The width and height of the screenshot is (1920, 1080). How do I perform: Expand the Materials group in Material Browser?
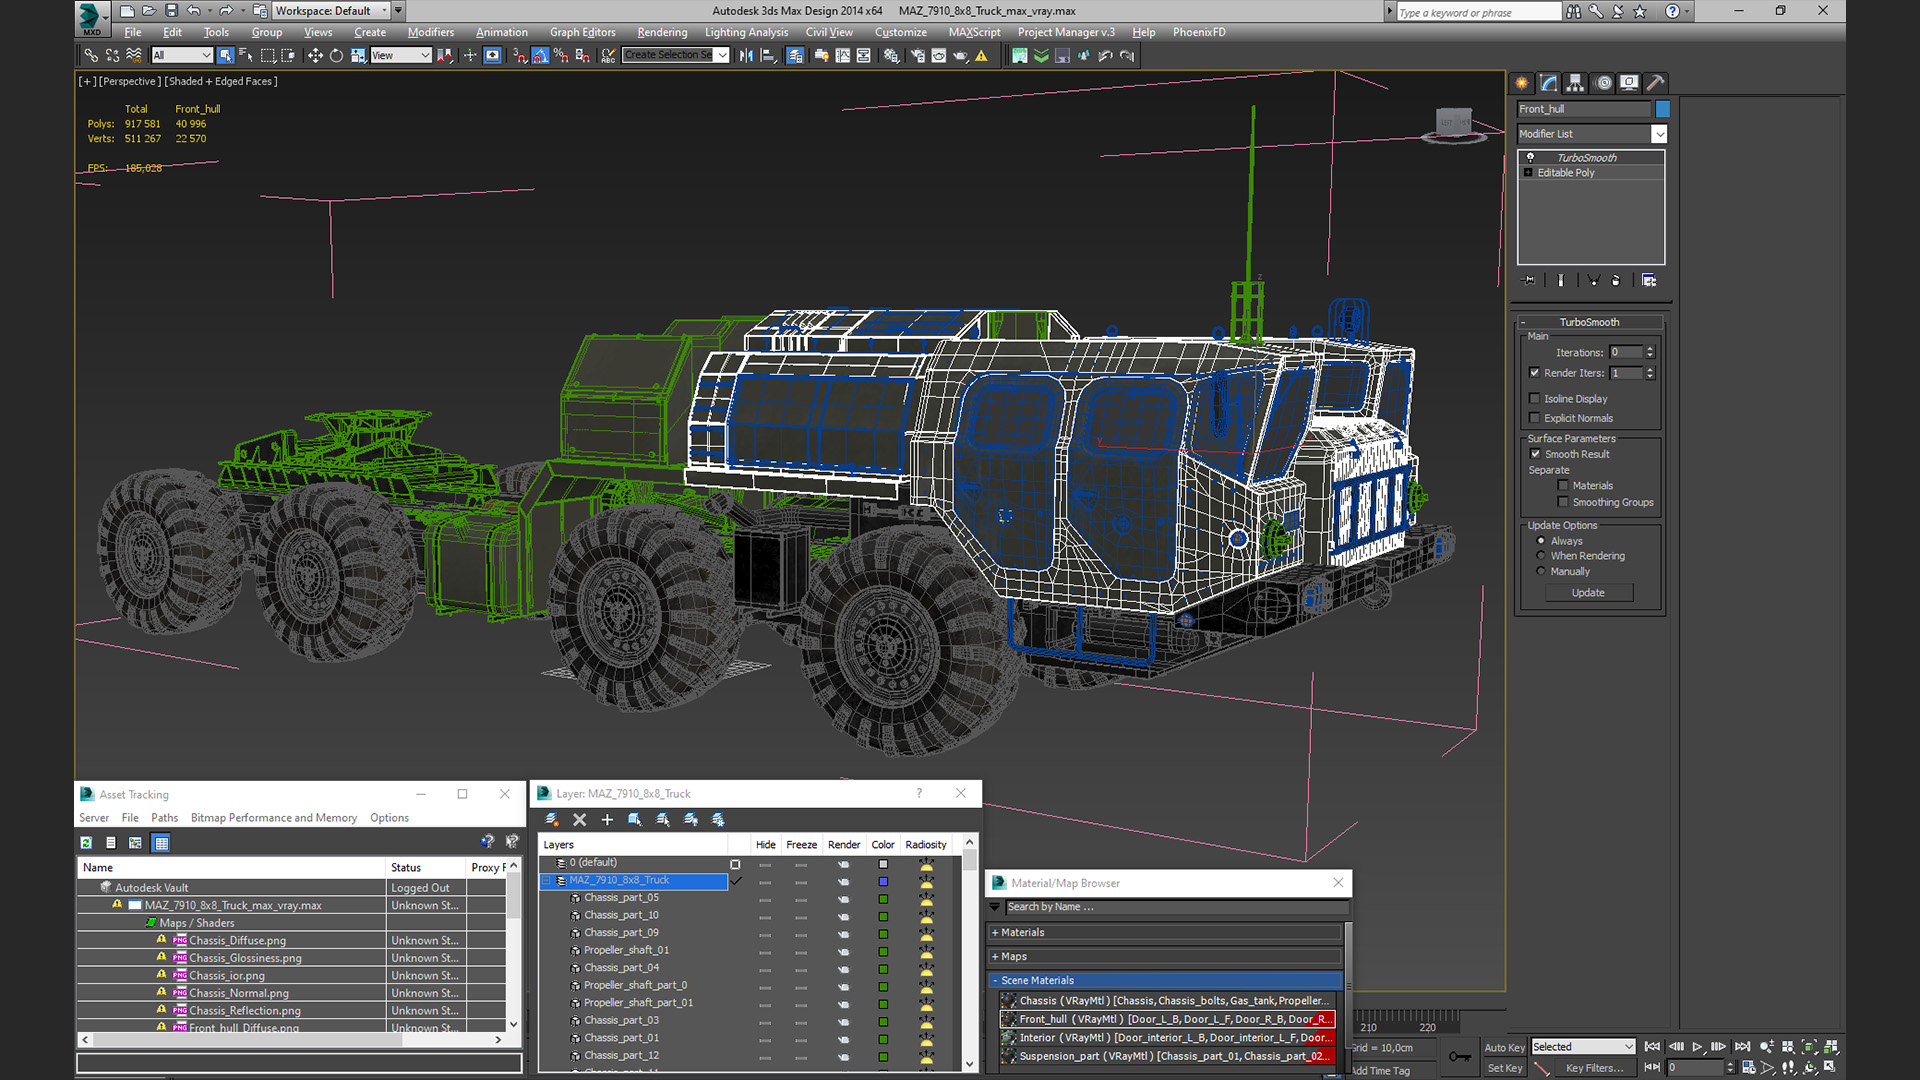point(1166,933)
